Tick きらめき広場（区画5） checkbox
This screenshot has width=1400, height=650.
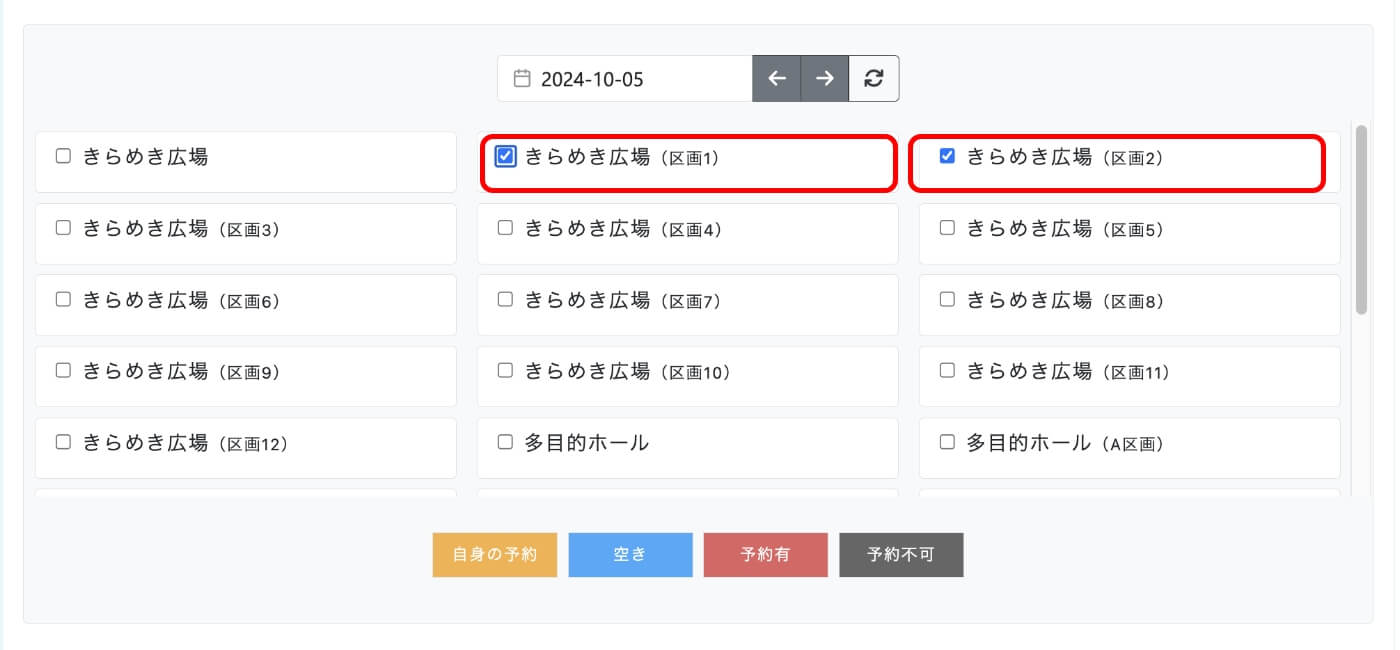point(948,228)
